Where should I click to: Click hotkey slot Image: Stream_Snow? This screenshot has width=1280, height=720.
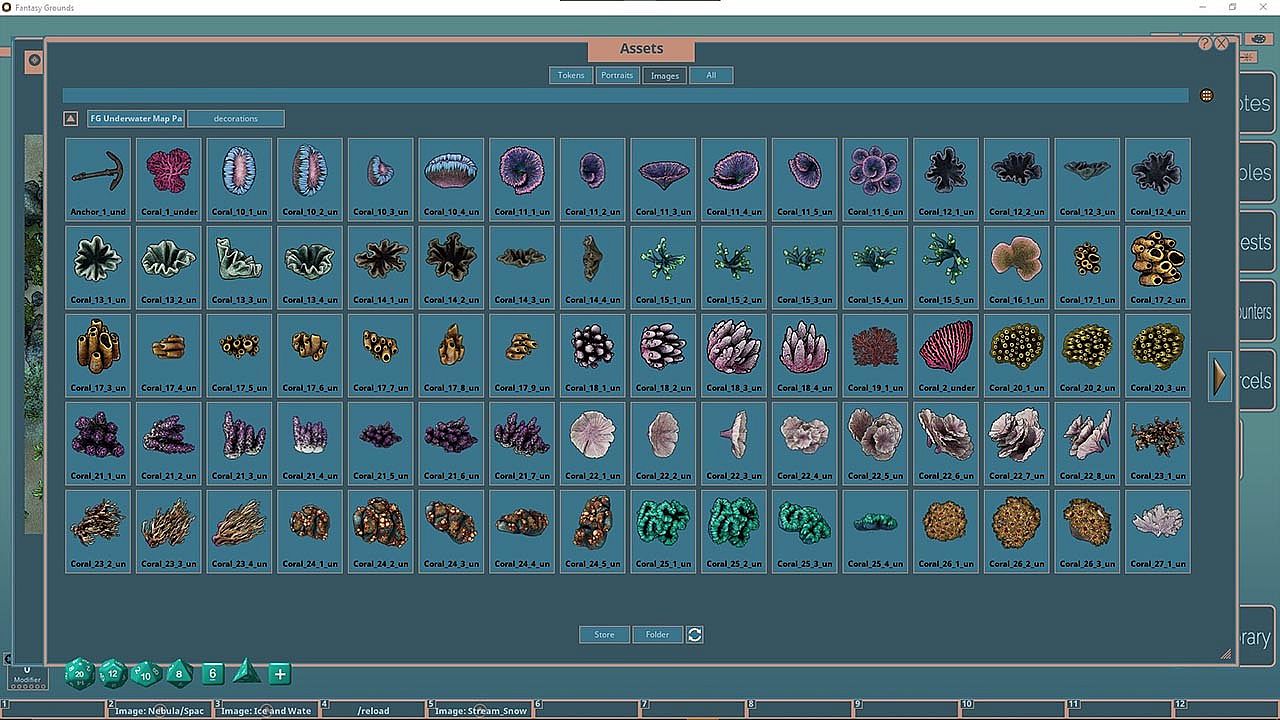click(x=480, y=710)
